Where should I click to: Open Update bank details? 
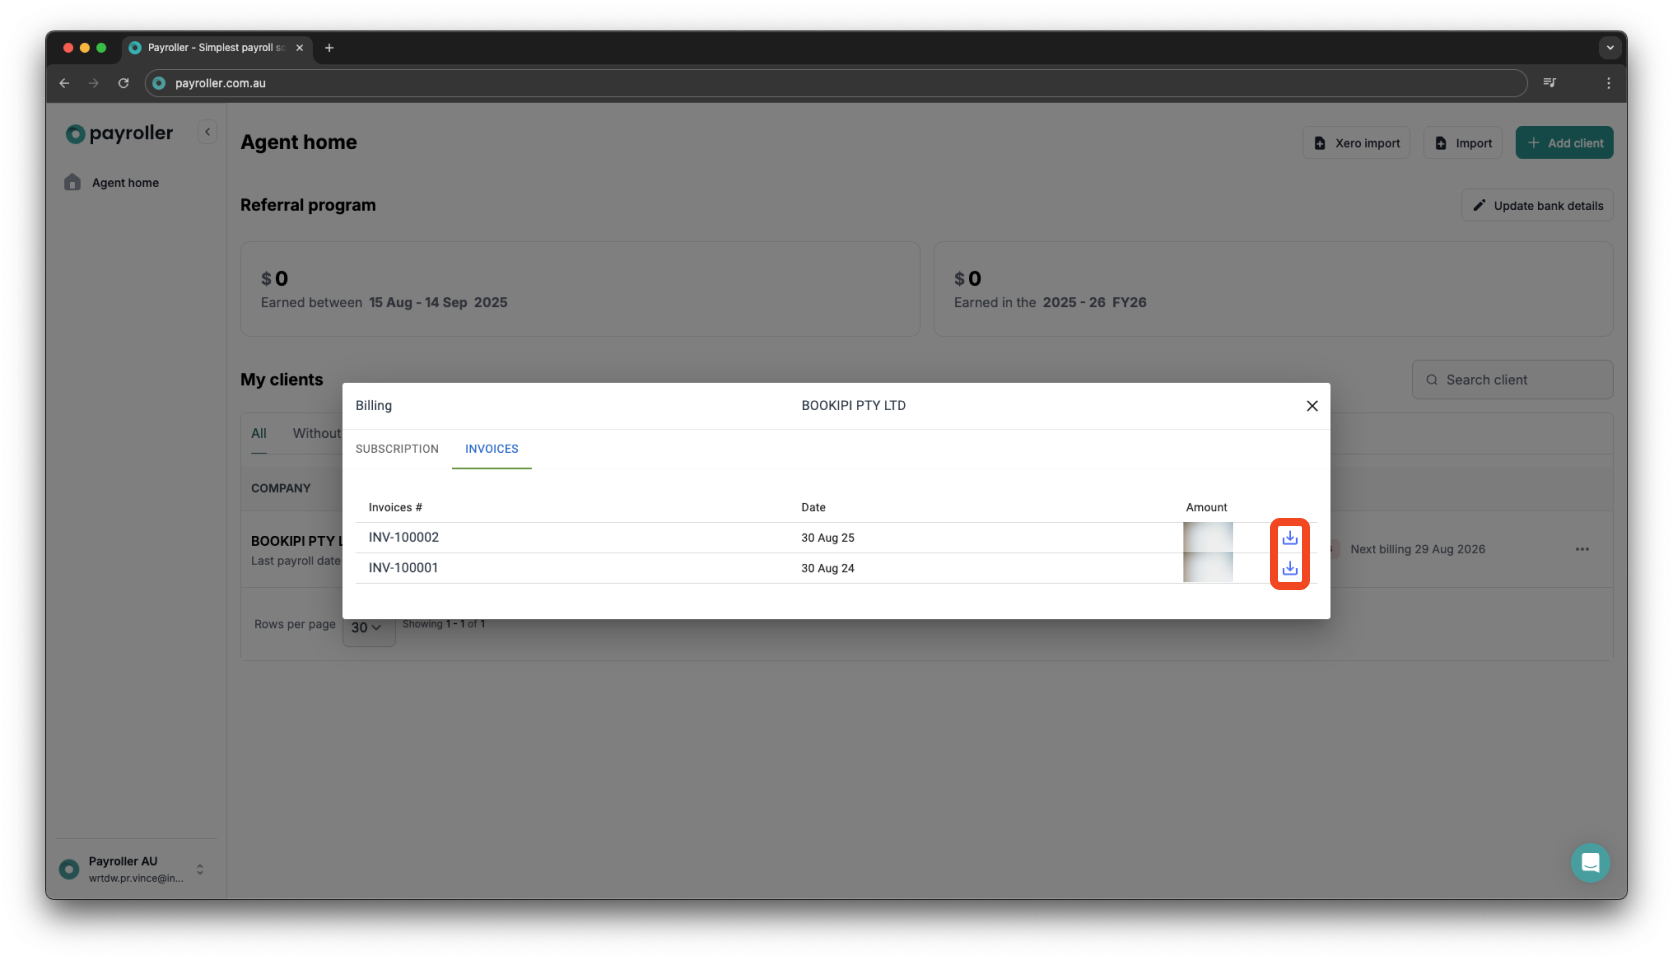(x=1537, y=205)
